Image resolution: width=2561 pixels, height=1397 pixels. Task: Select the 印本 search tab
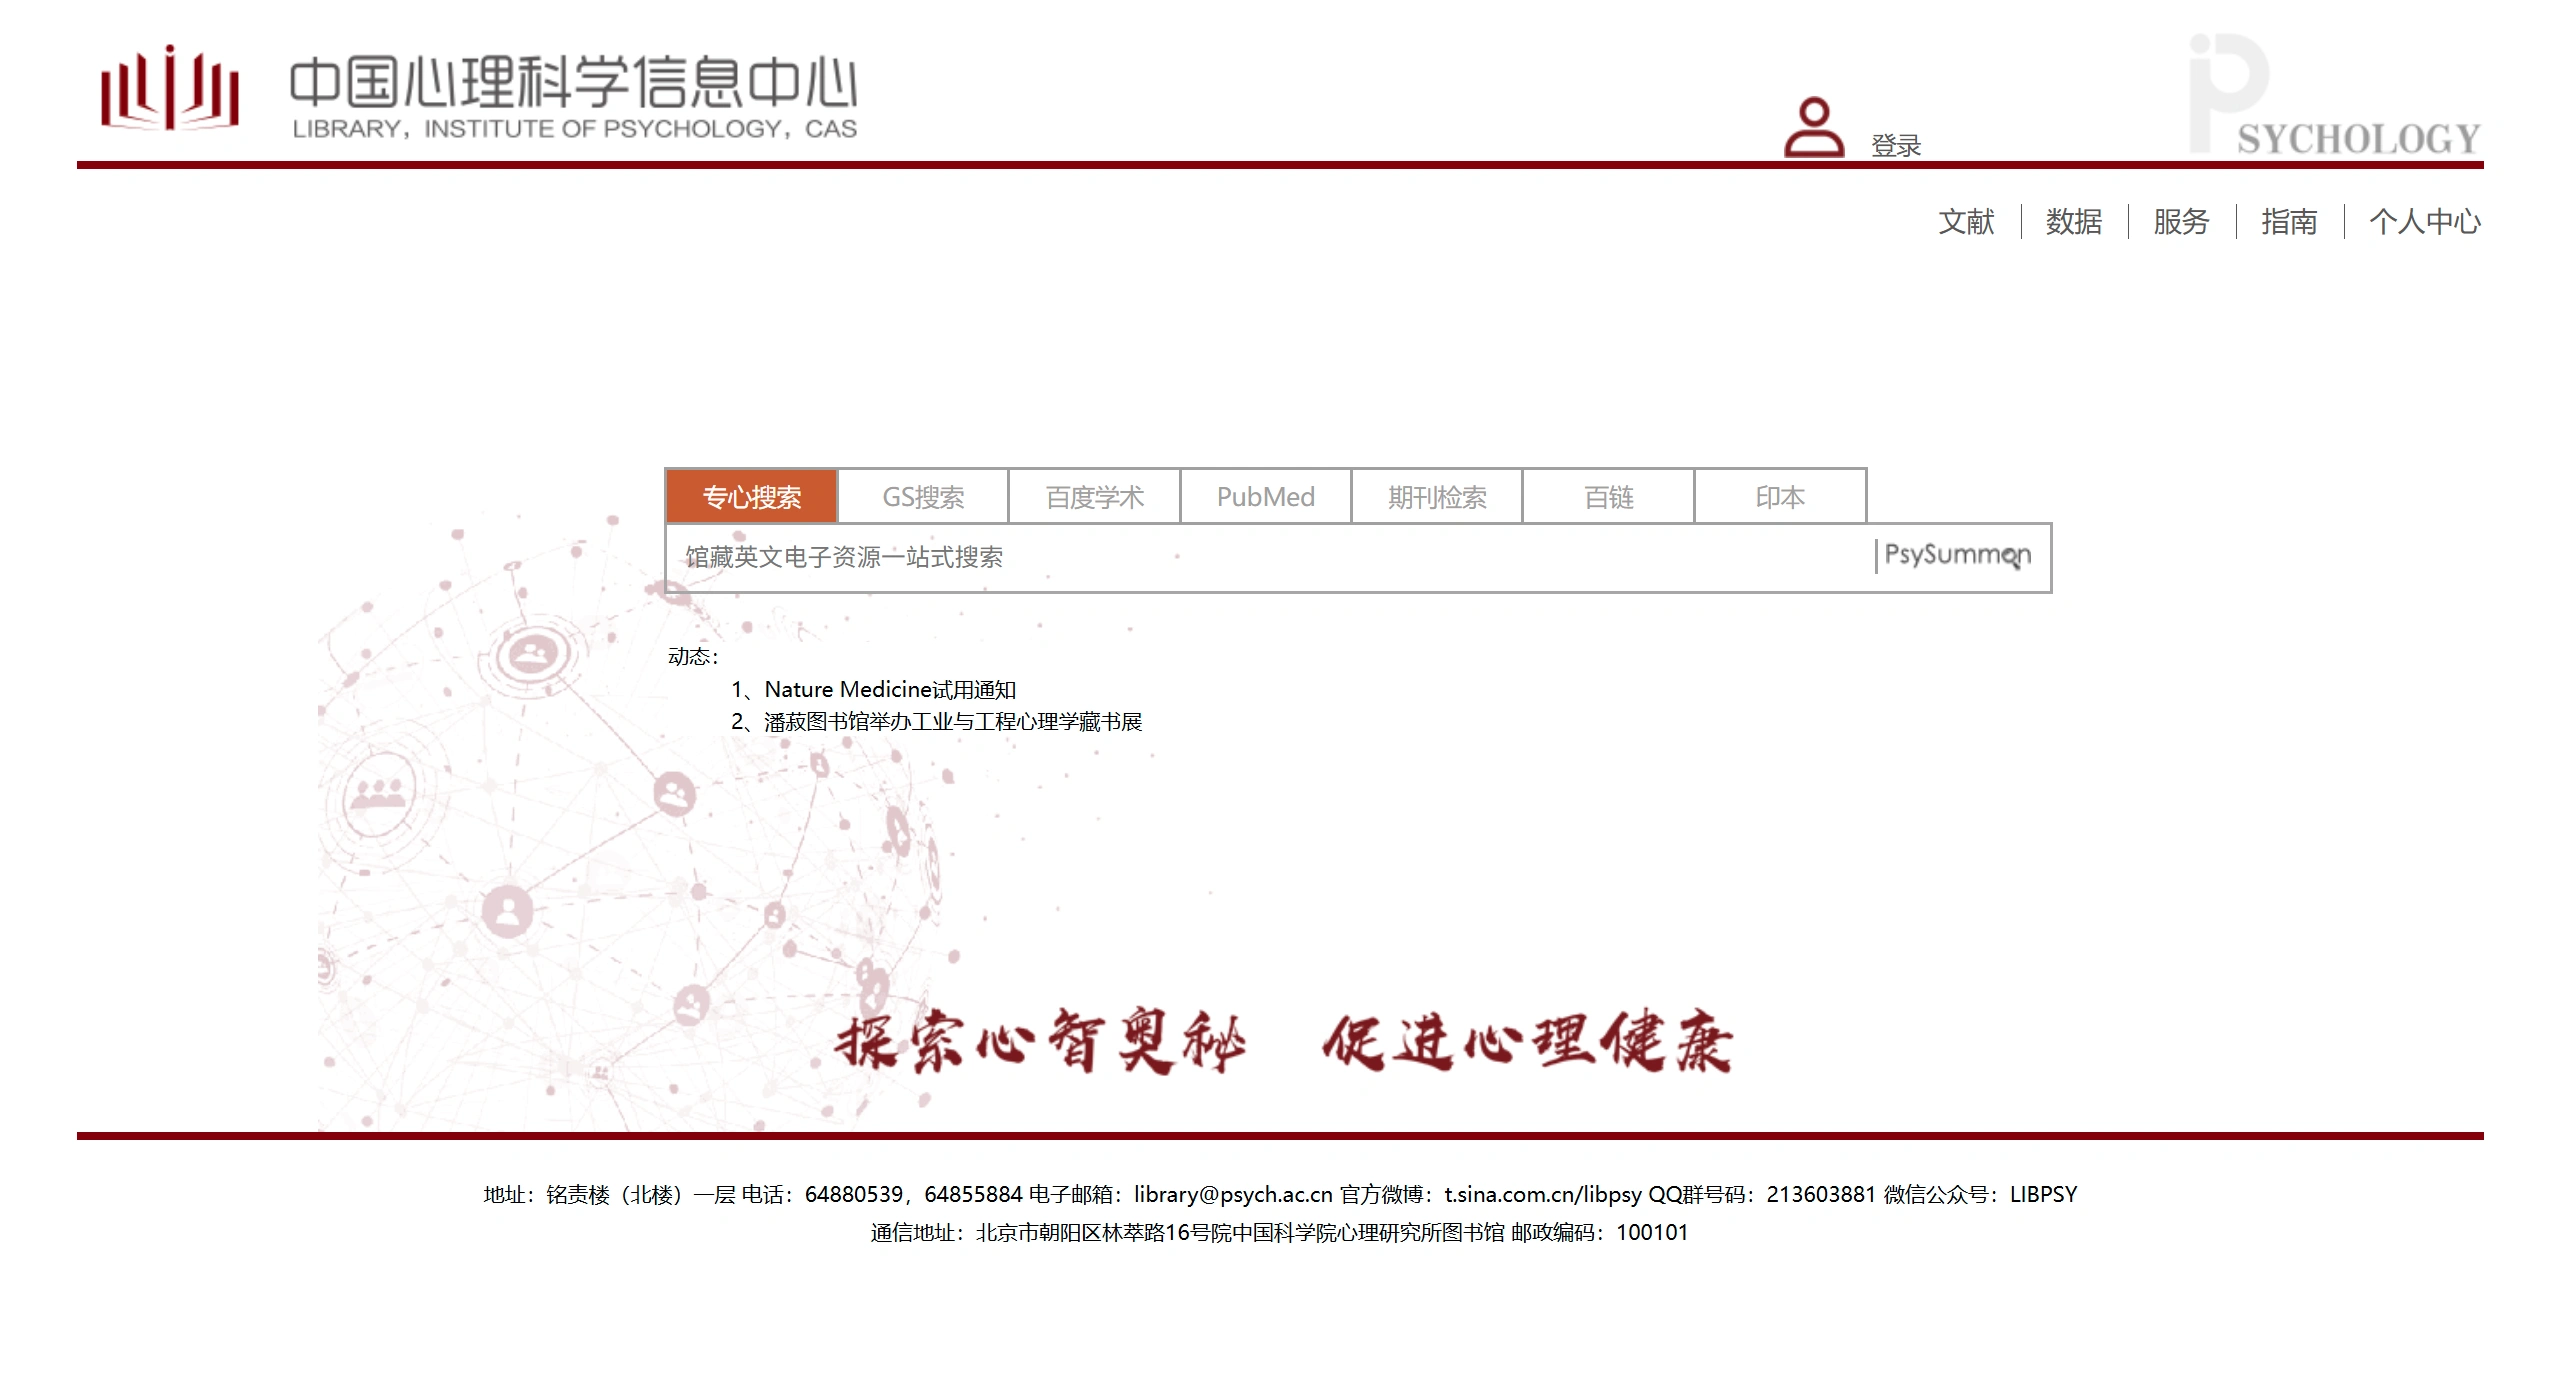click(1779, 496)
